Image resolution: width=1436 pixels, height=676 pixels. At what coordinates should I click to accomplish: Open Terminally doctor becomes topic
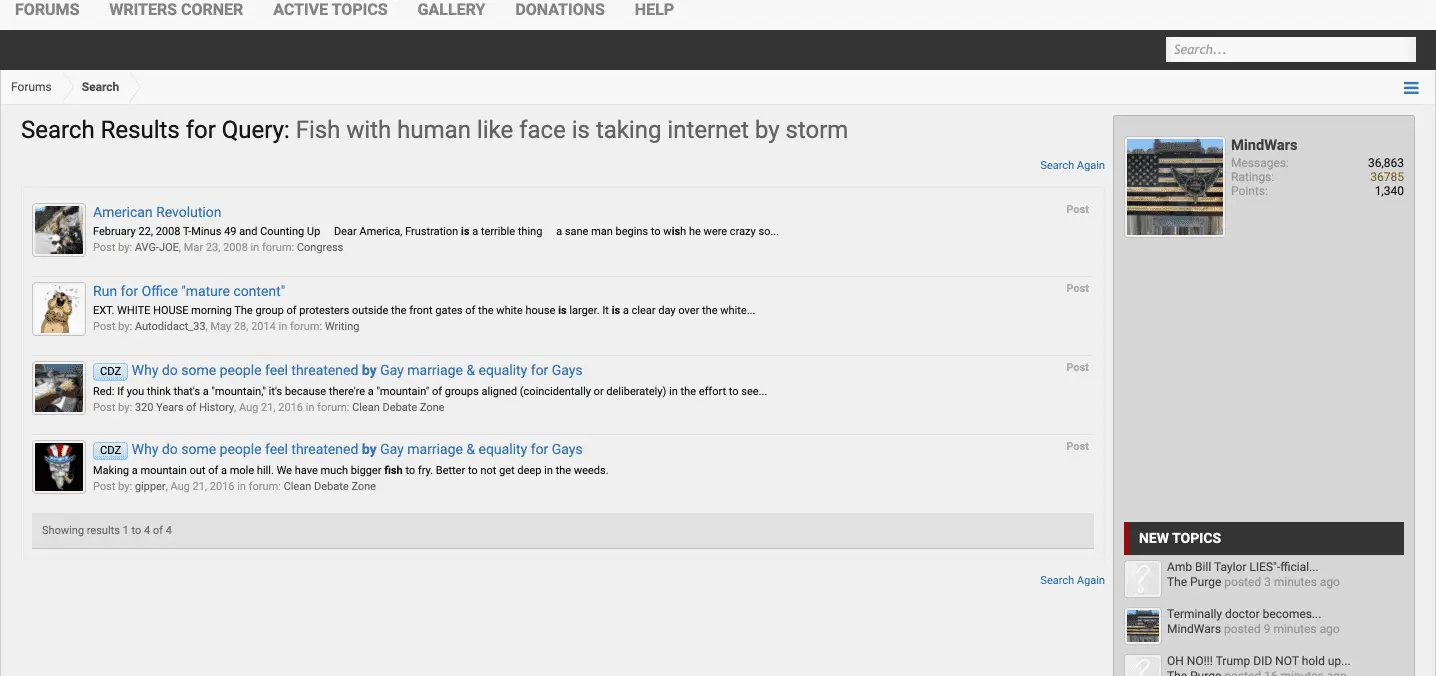pos(1244,614)
